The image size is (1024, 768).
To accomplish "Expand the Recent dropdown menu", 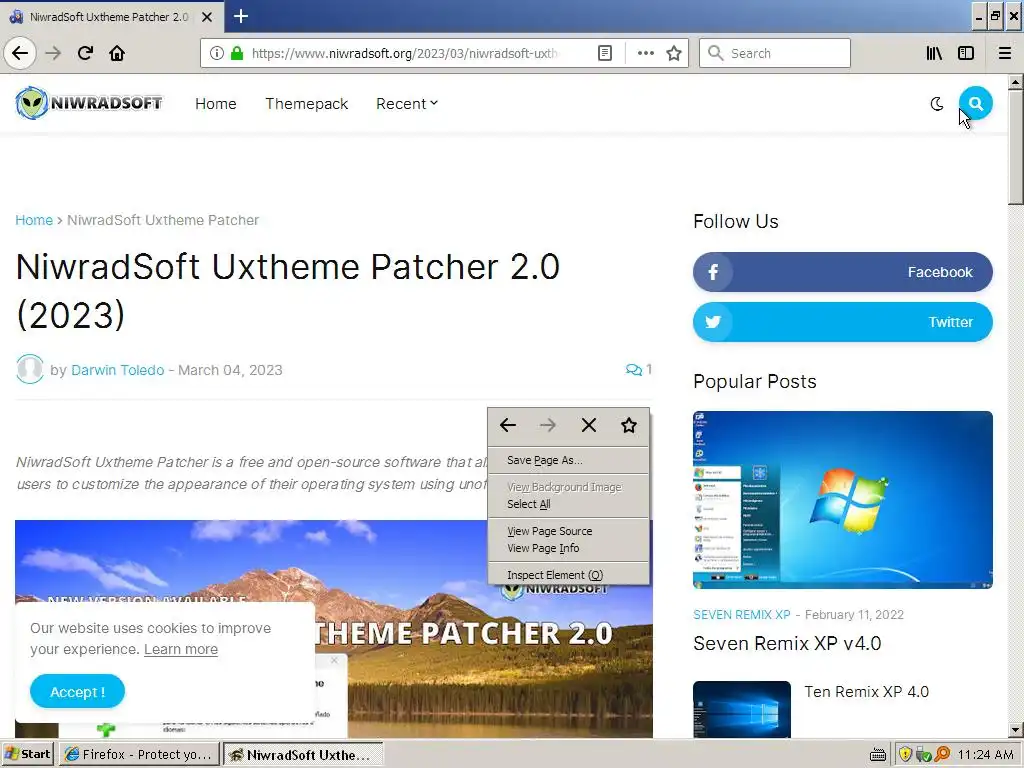I will tap(407, 103).
